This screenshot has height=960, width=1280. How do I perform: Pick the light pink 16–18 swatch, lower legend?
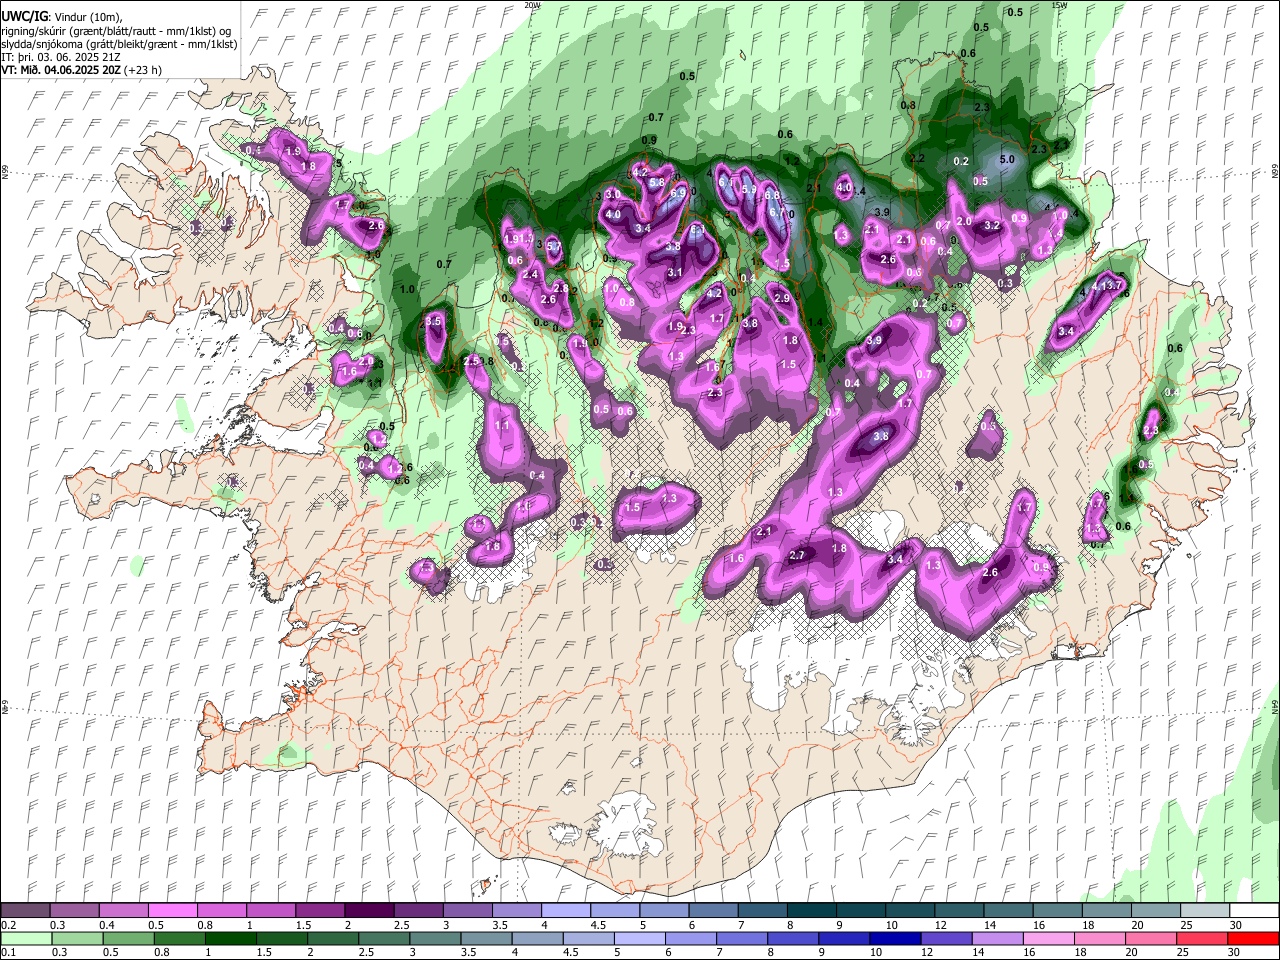(x=1049, y=938)
